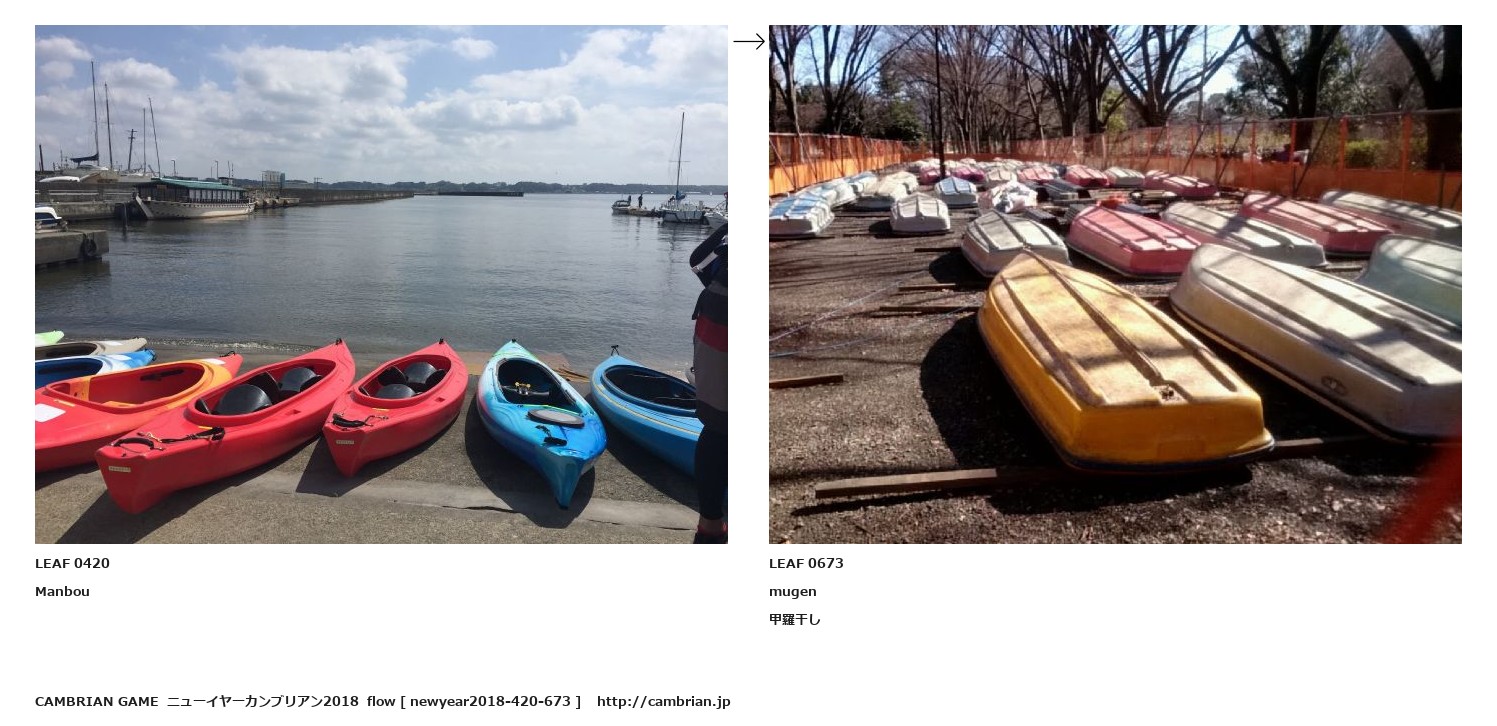Click the yellow overturned boat in the photo
The height and width of the screenshot is (726, 1497).
[x=1122, y=365]
